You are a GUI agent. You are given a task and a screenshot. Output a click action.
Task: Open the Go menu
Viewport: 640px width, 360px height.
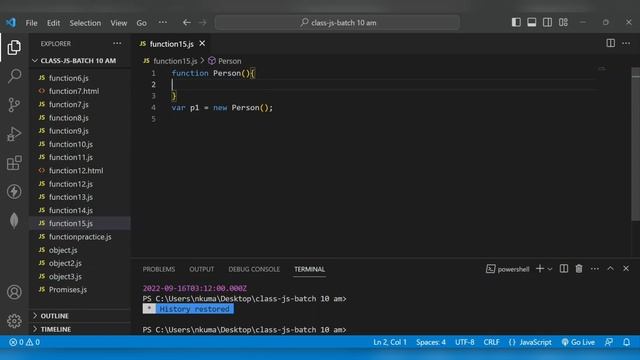coord(142,23)
